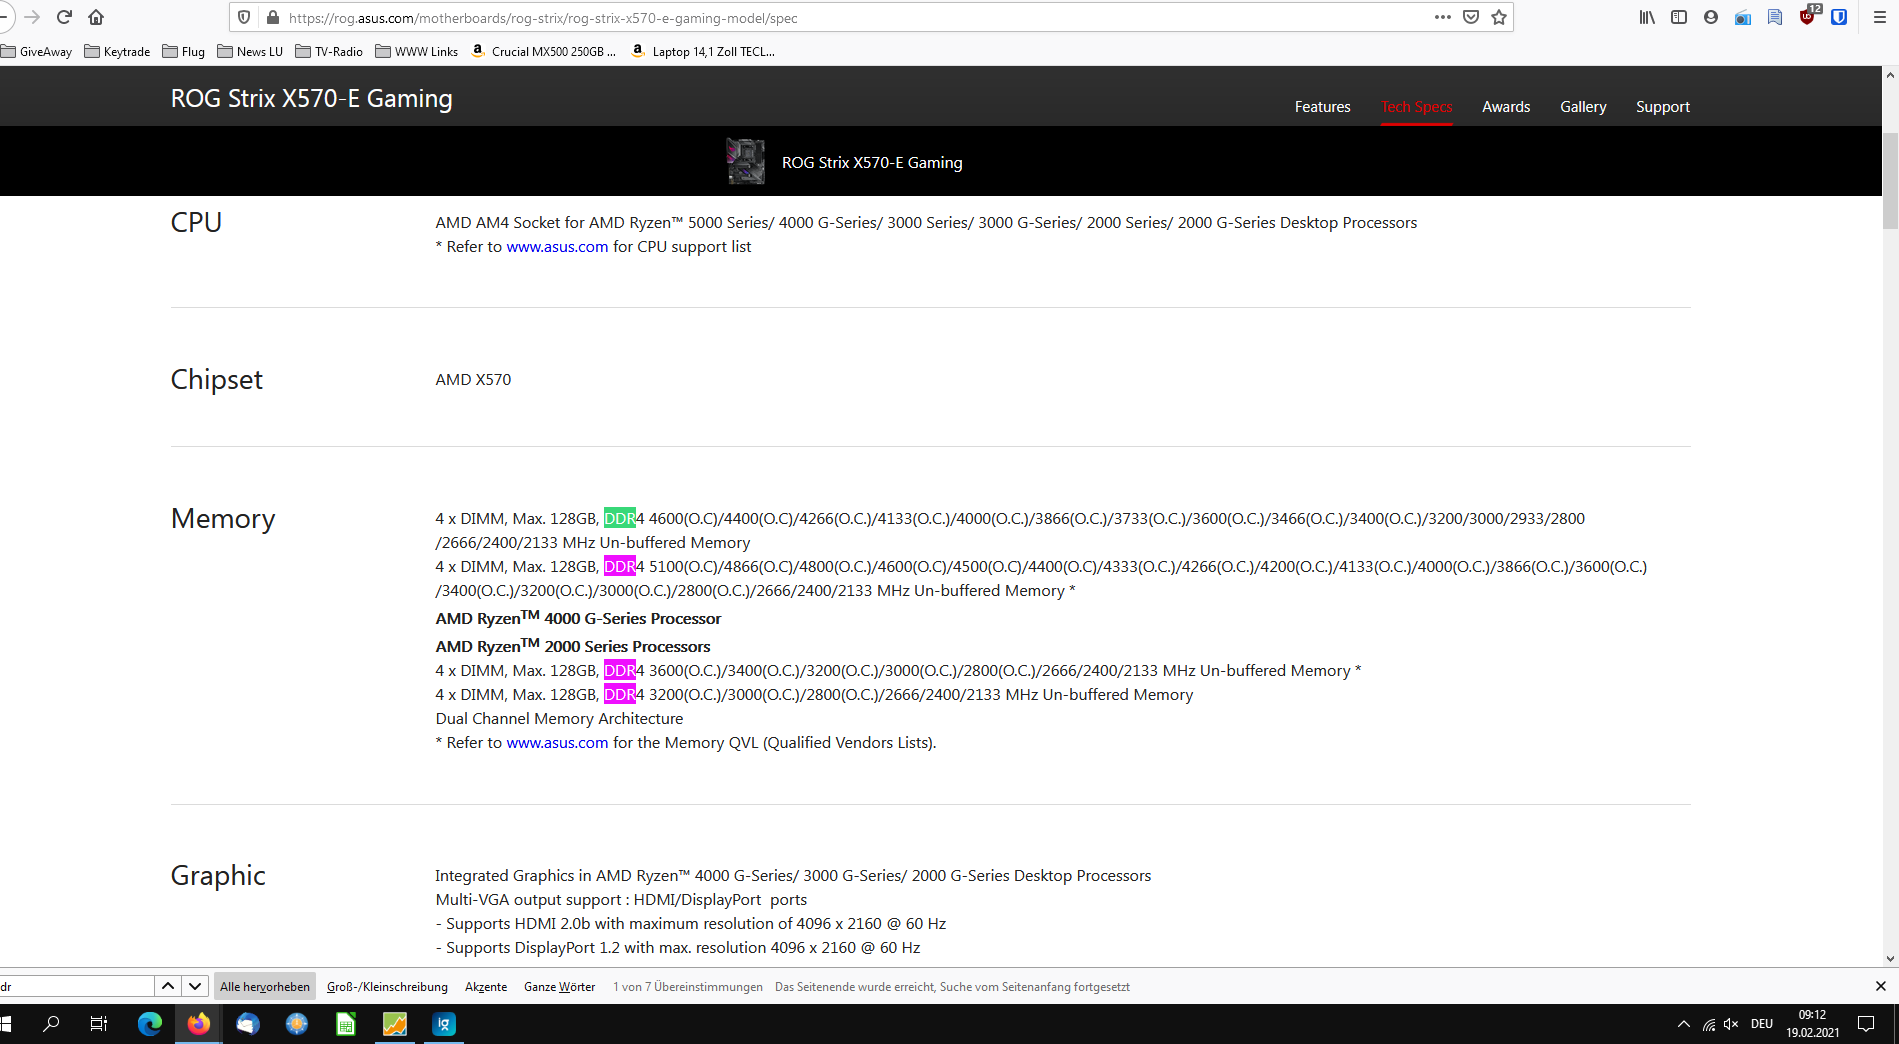Image resolution: width=1899 pixels, height=1044 pixels.
Task: Open Task View on the taskbar
Action: (x=99, y=1024)
